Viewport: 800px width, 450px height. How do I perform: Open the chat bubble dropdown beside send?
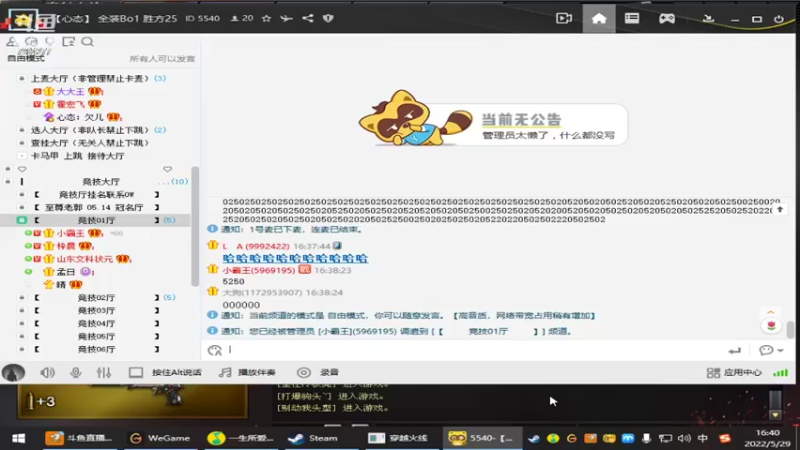click(771, 351)
